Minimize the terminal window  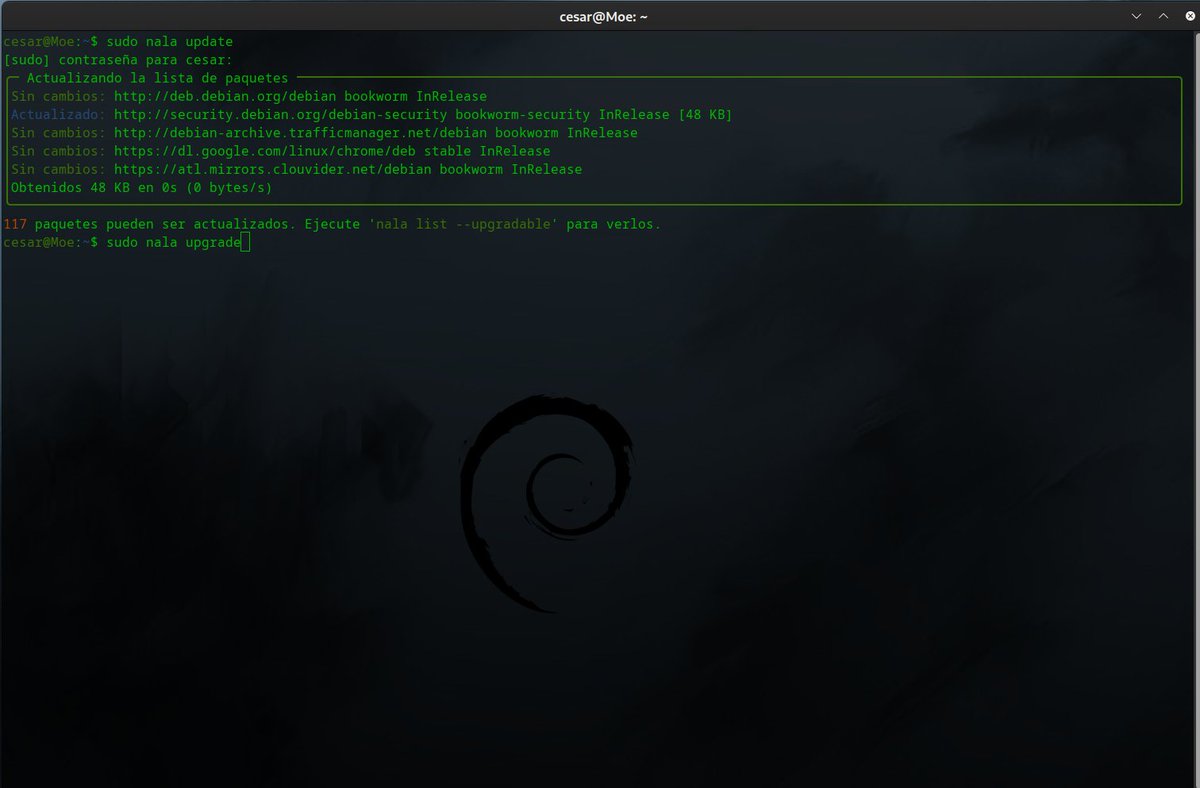[x=1138, y=16]
